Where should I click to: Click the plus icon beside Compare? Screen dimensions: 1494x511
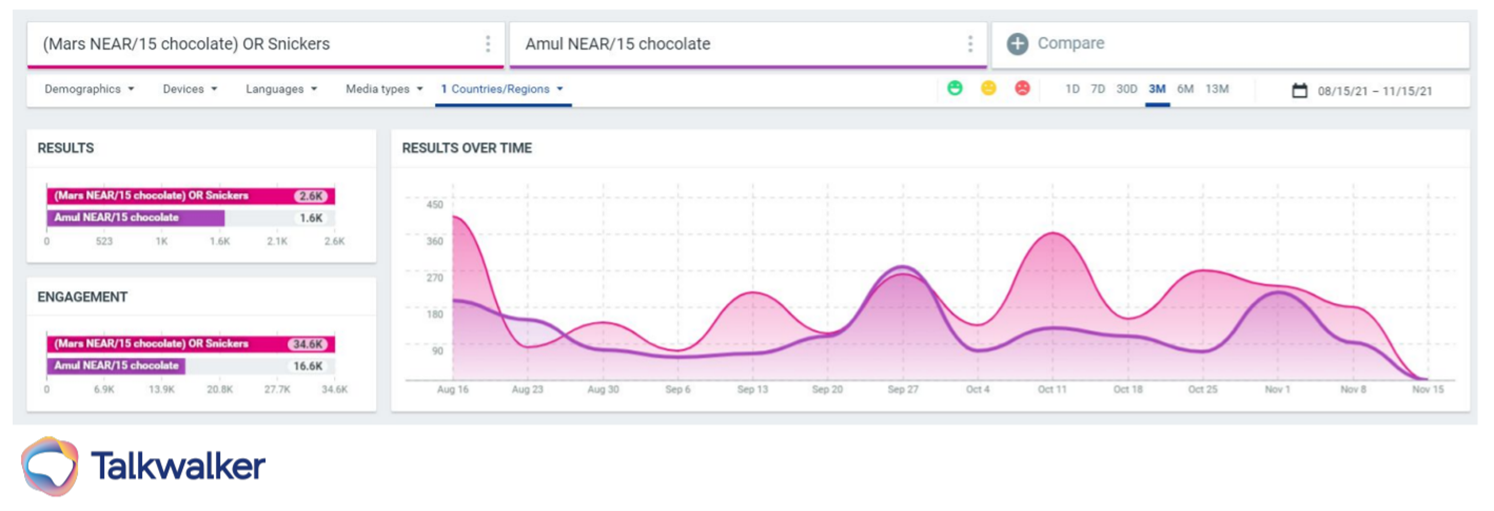click(1017, 44)
